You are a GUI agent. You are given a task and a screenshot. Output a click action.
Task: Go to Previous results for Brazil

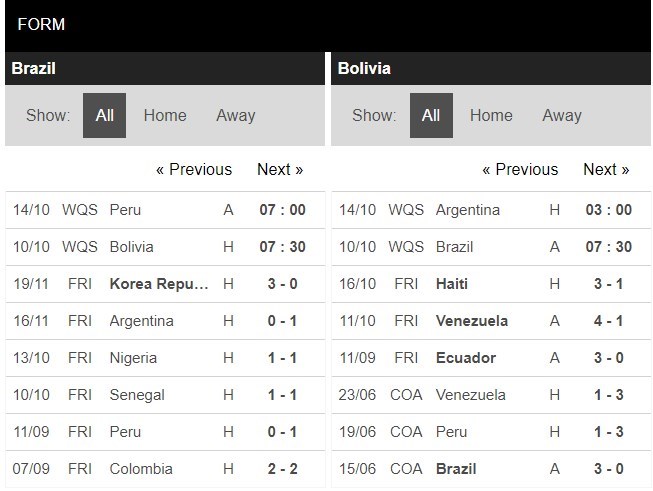[194, 169]
